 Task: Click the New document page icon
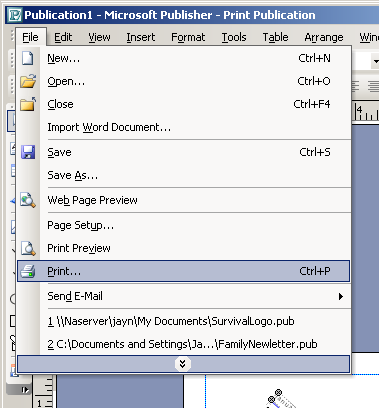click(x=28, y=58)
